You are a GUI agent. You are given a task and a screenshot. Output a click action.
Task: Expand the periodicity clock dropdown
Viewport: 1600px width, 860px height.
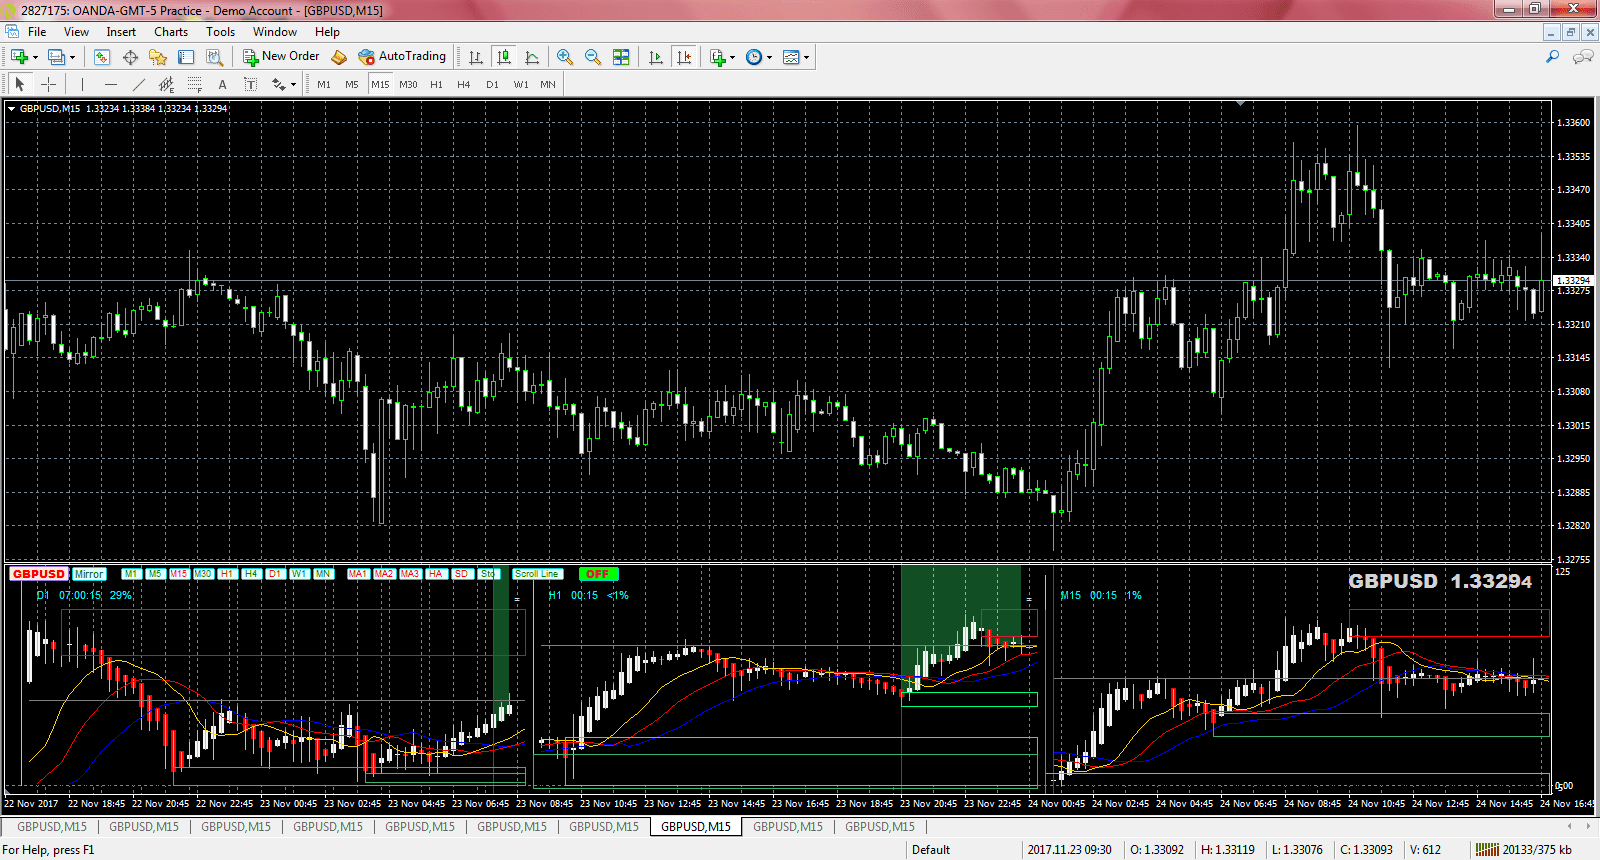pyautogui.click(x=769, y=58)
